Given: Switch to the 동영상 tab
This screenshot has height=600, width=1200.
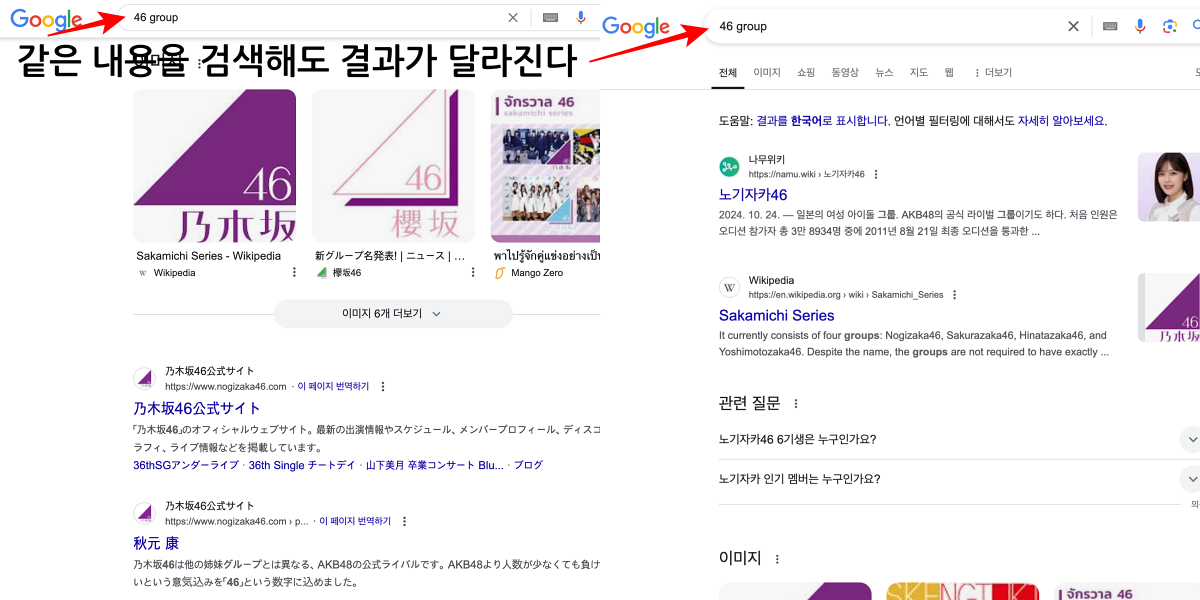Looking at the screenshot, I should click(x=845, y=72).
